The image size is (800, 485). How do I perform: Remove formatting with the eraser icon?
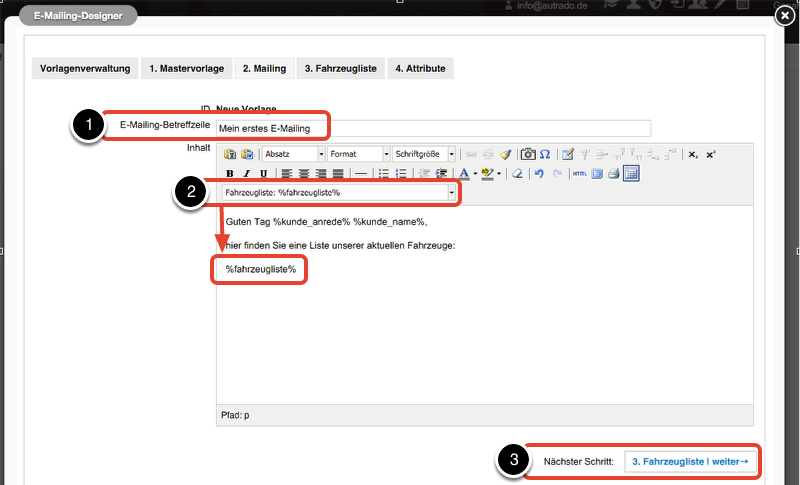[517, 173]
